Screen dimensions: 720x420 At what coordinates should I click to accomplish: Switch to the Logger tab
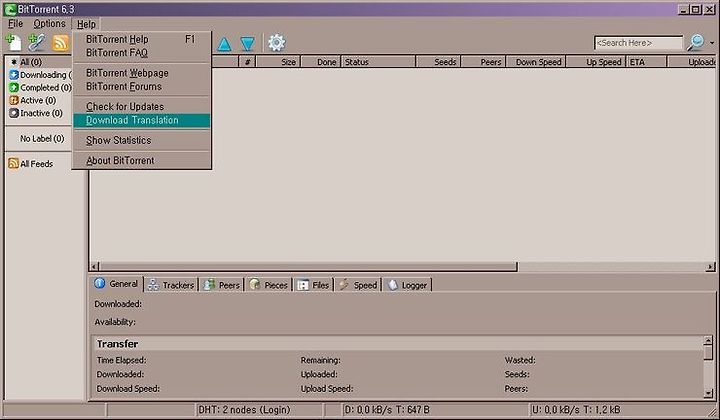pos(407,285)
